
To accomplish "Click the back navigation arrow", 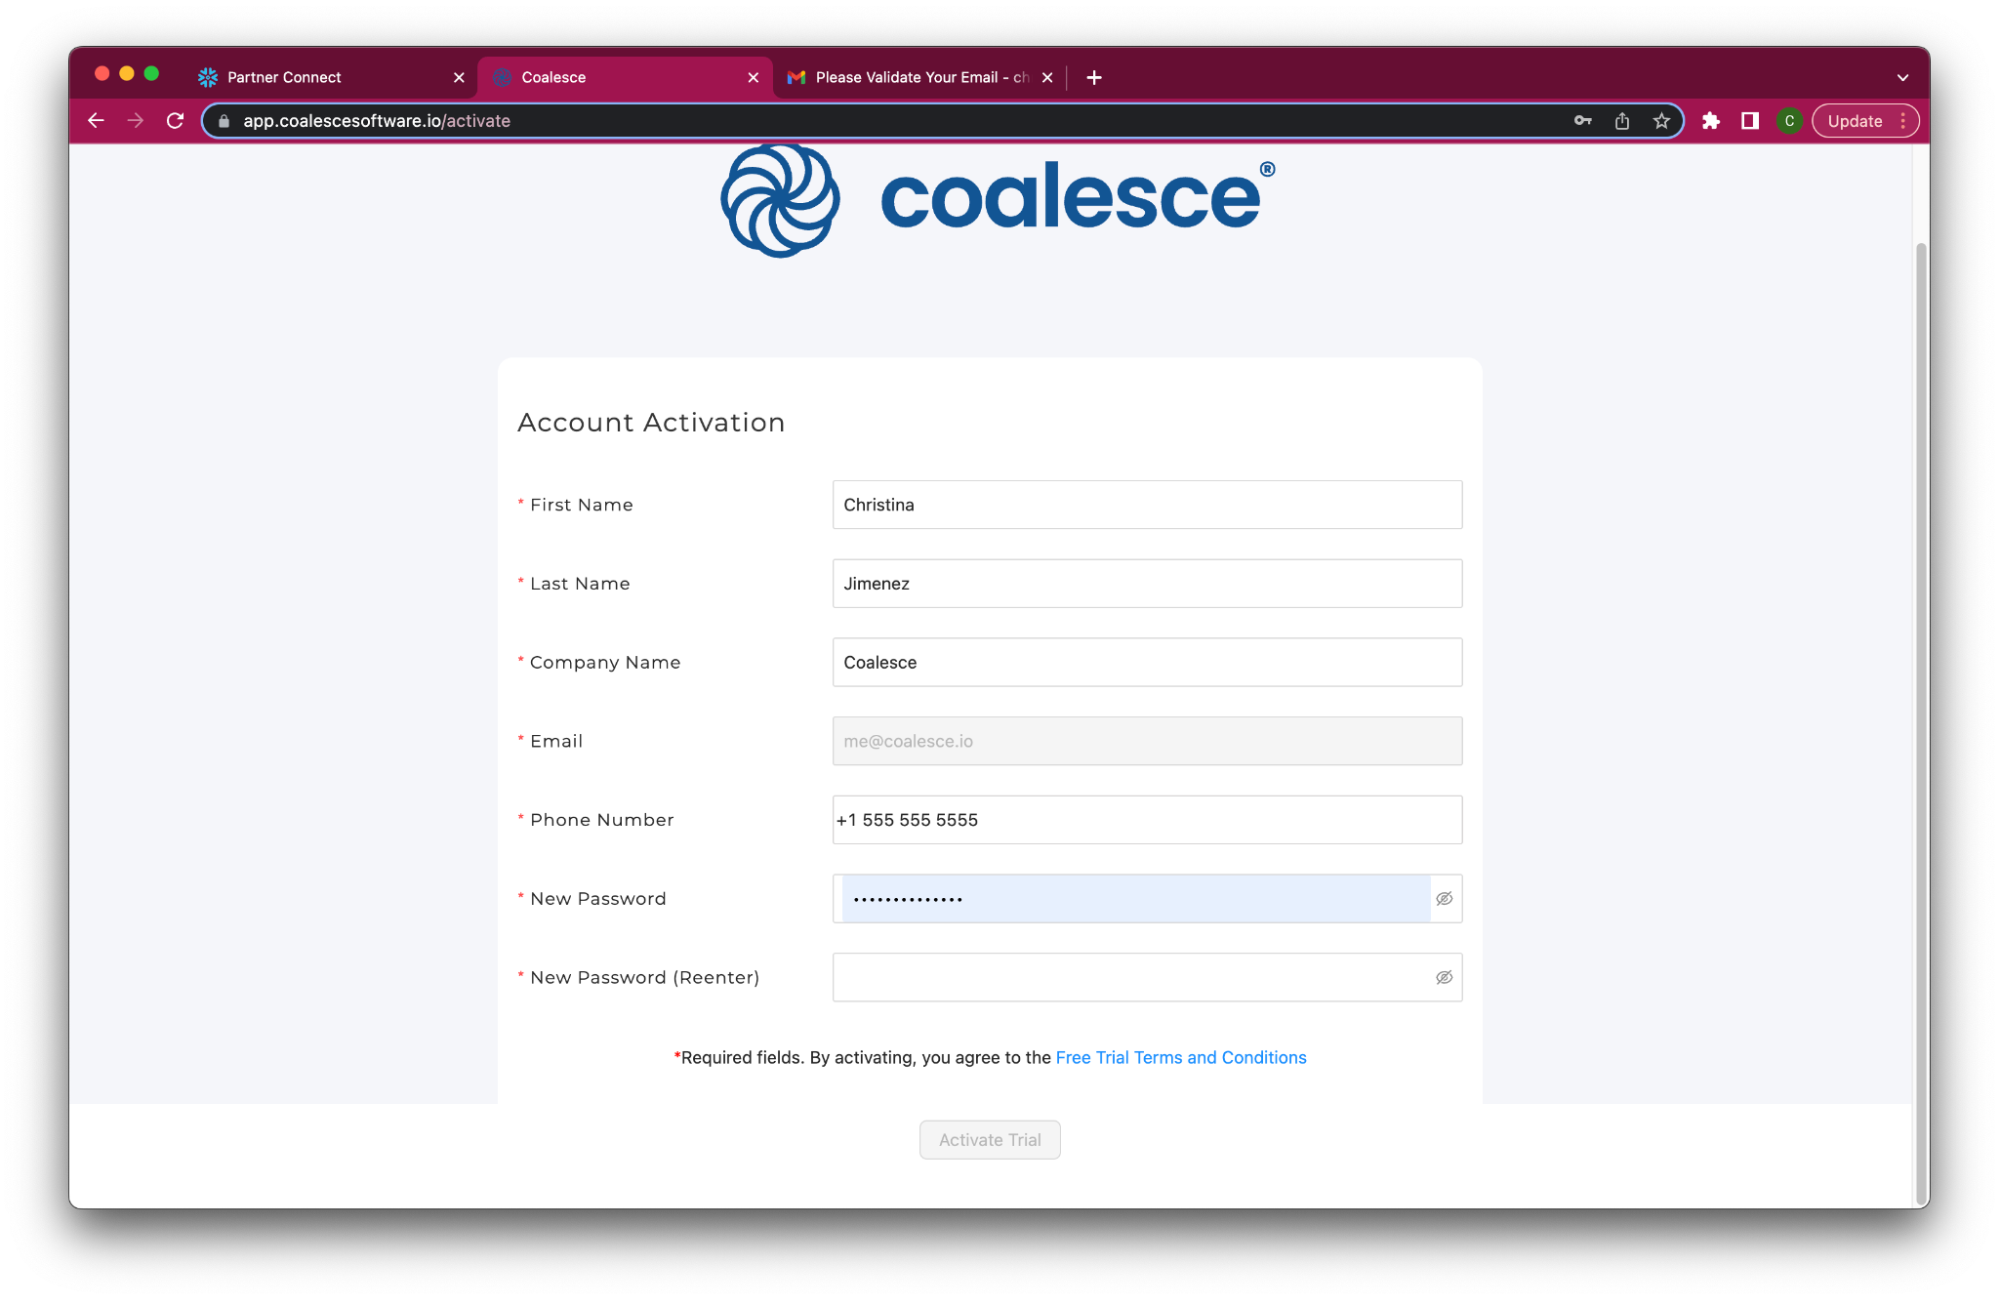I will 98,119.
